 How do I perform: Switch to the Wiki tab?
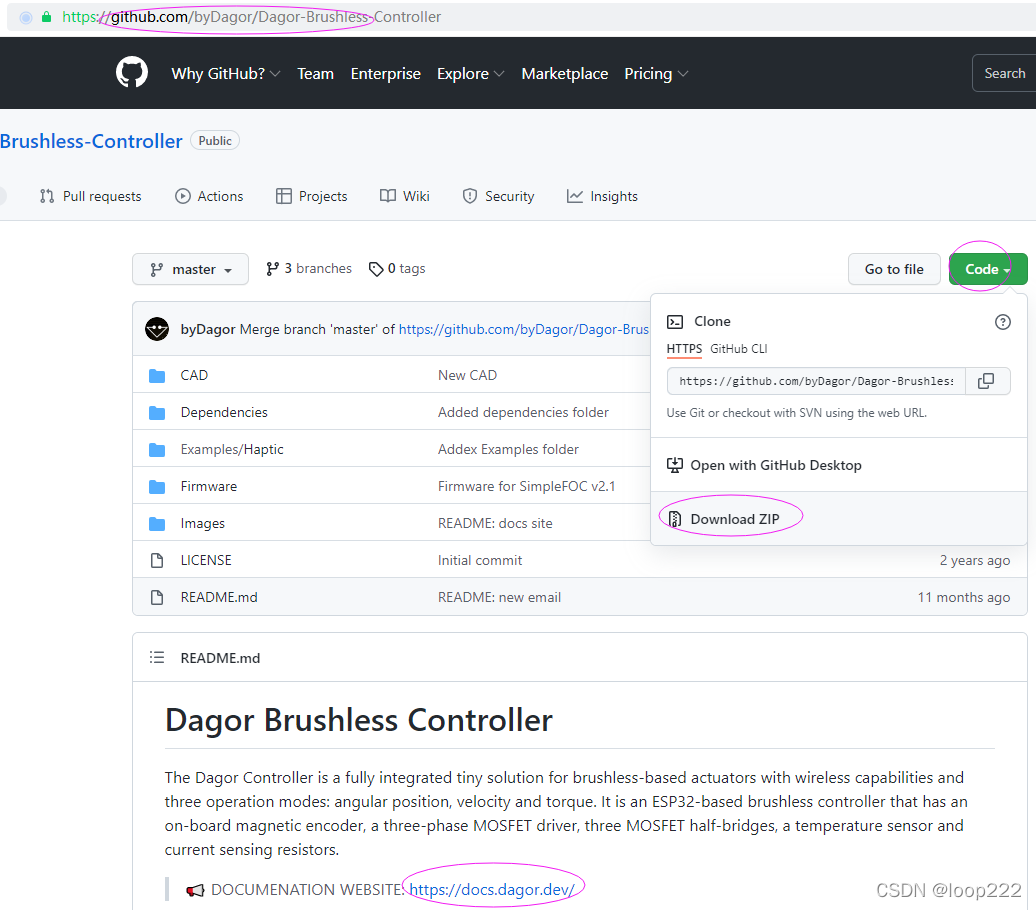point(404,196)
